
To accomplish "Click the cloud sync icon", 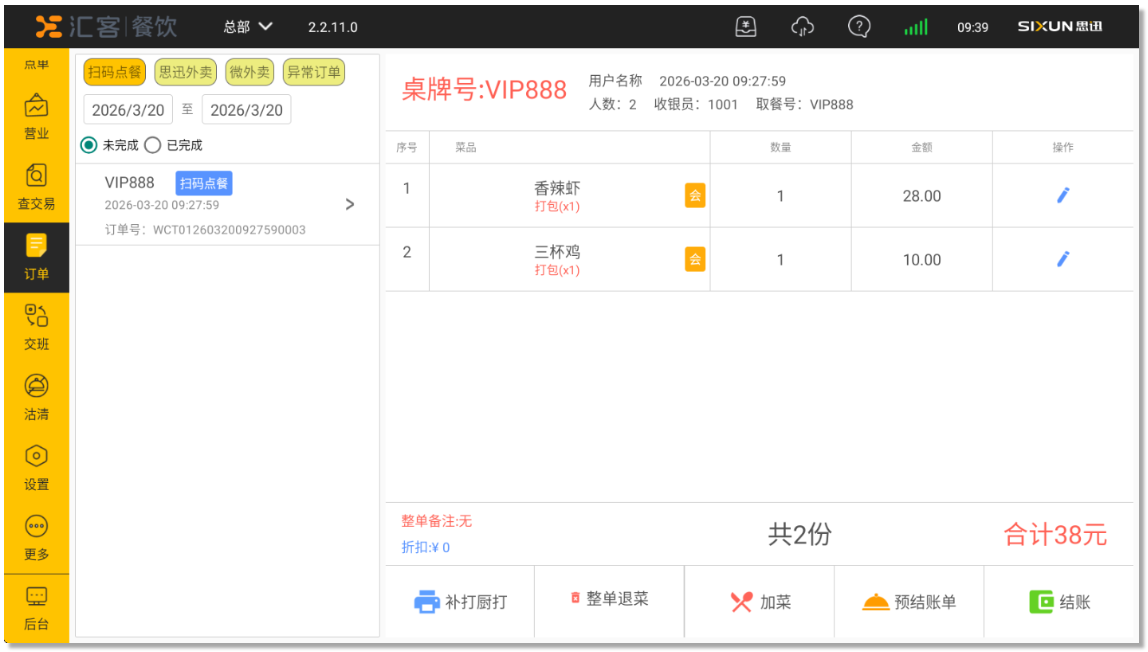I will [x=802, y=27].
